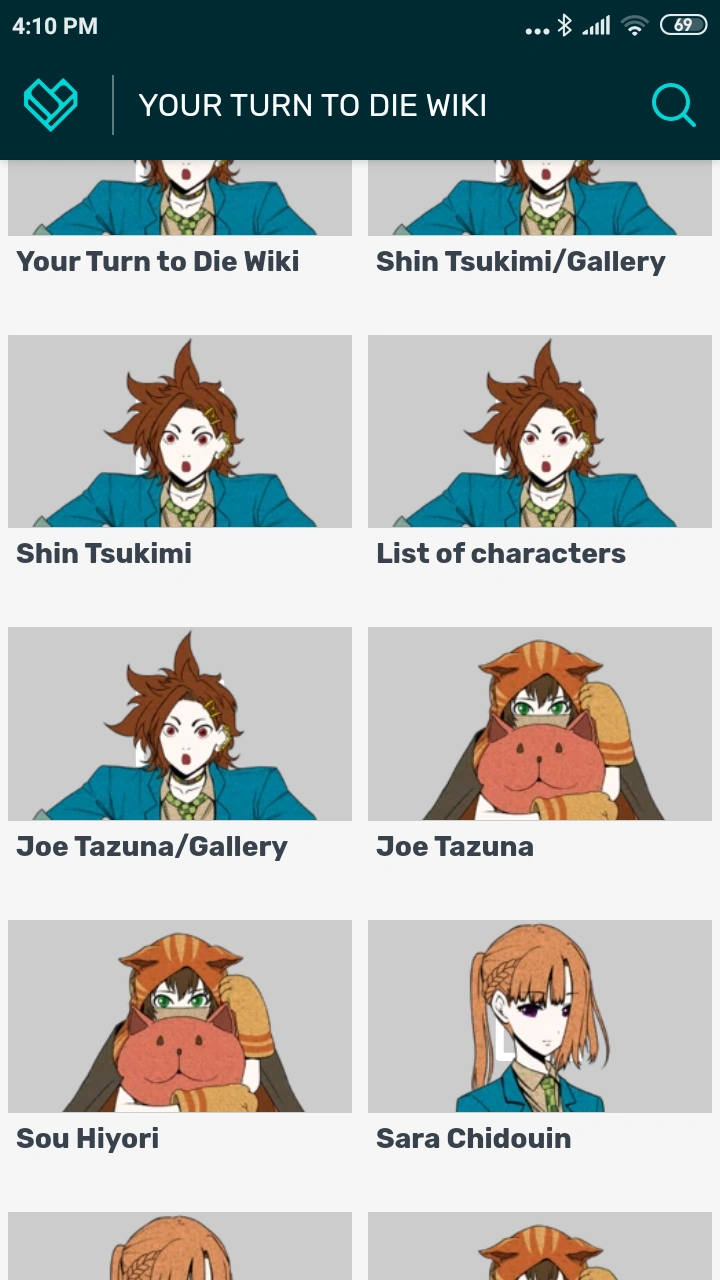Image resolution: width=720 pixels, height=1280 pixels.
Task: Open the Shin Tsukimi/Gallery link
Action: 521,262
